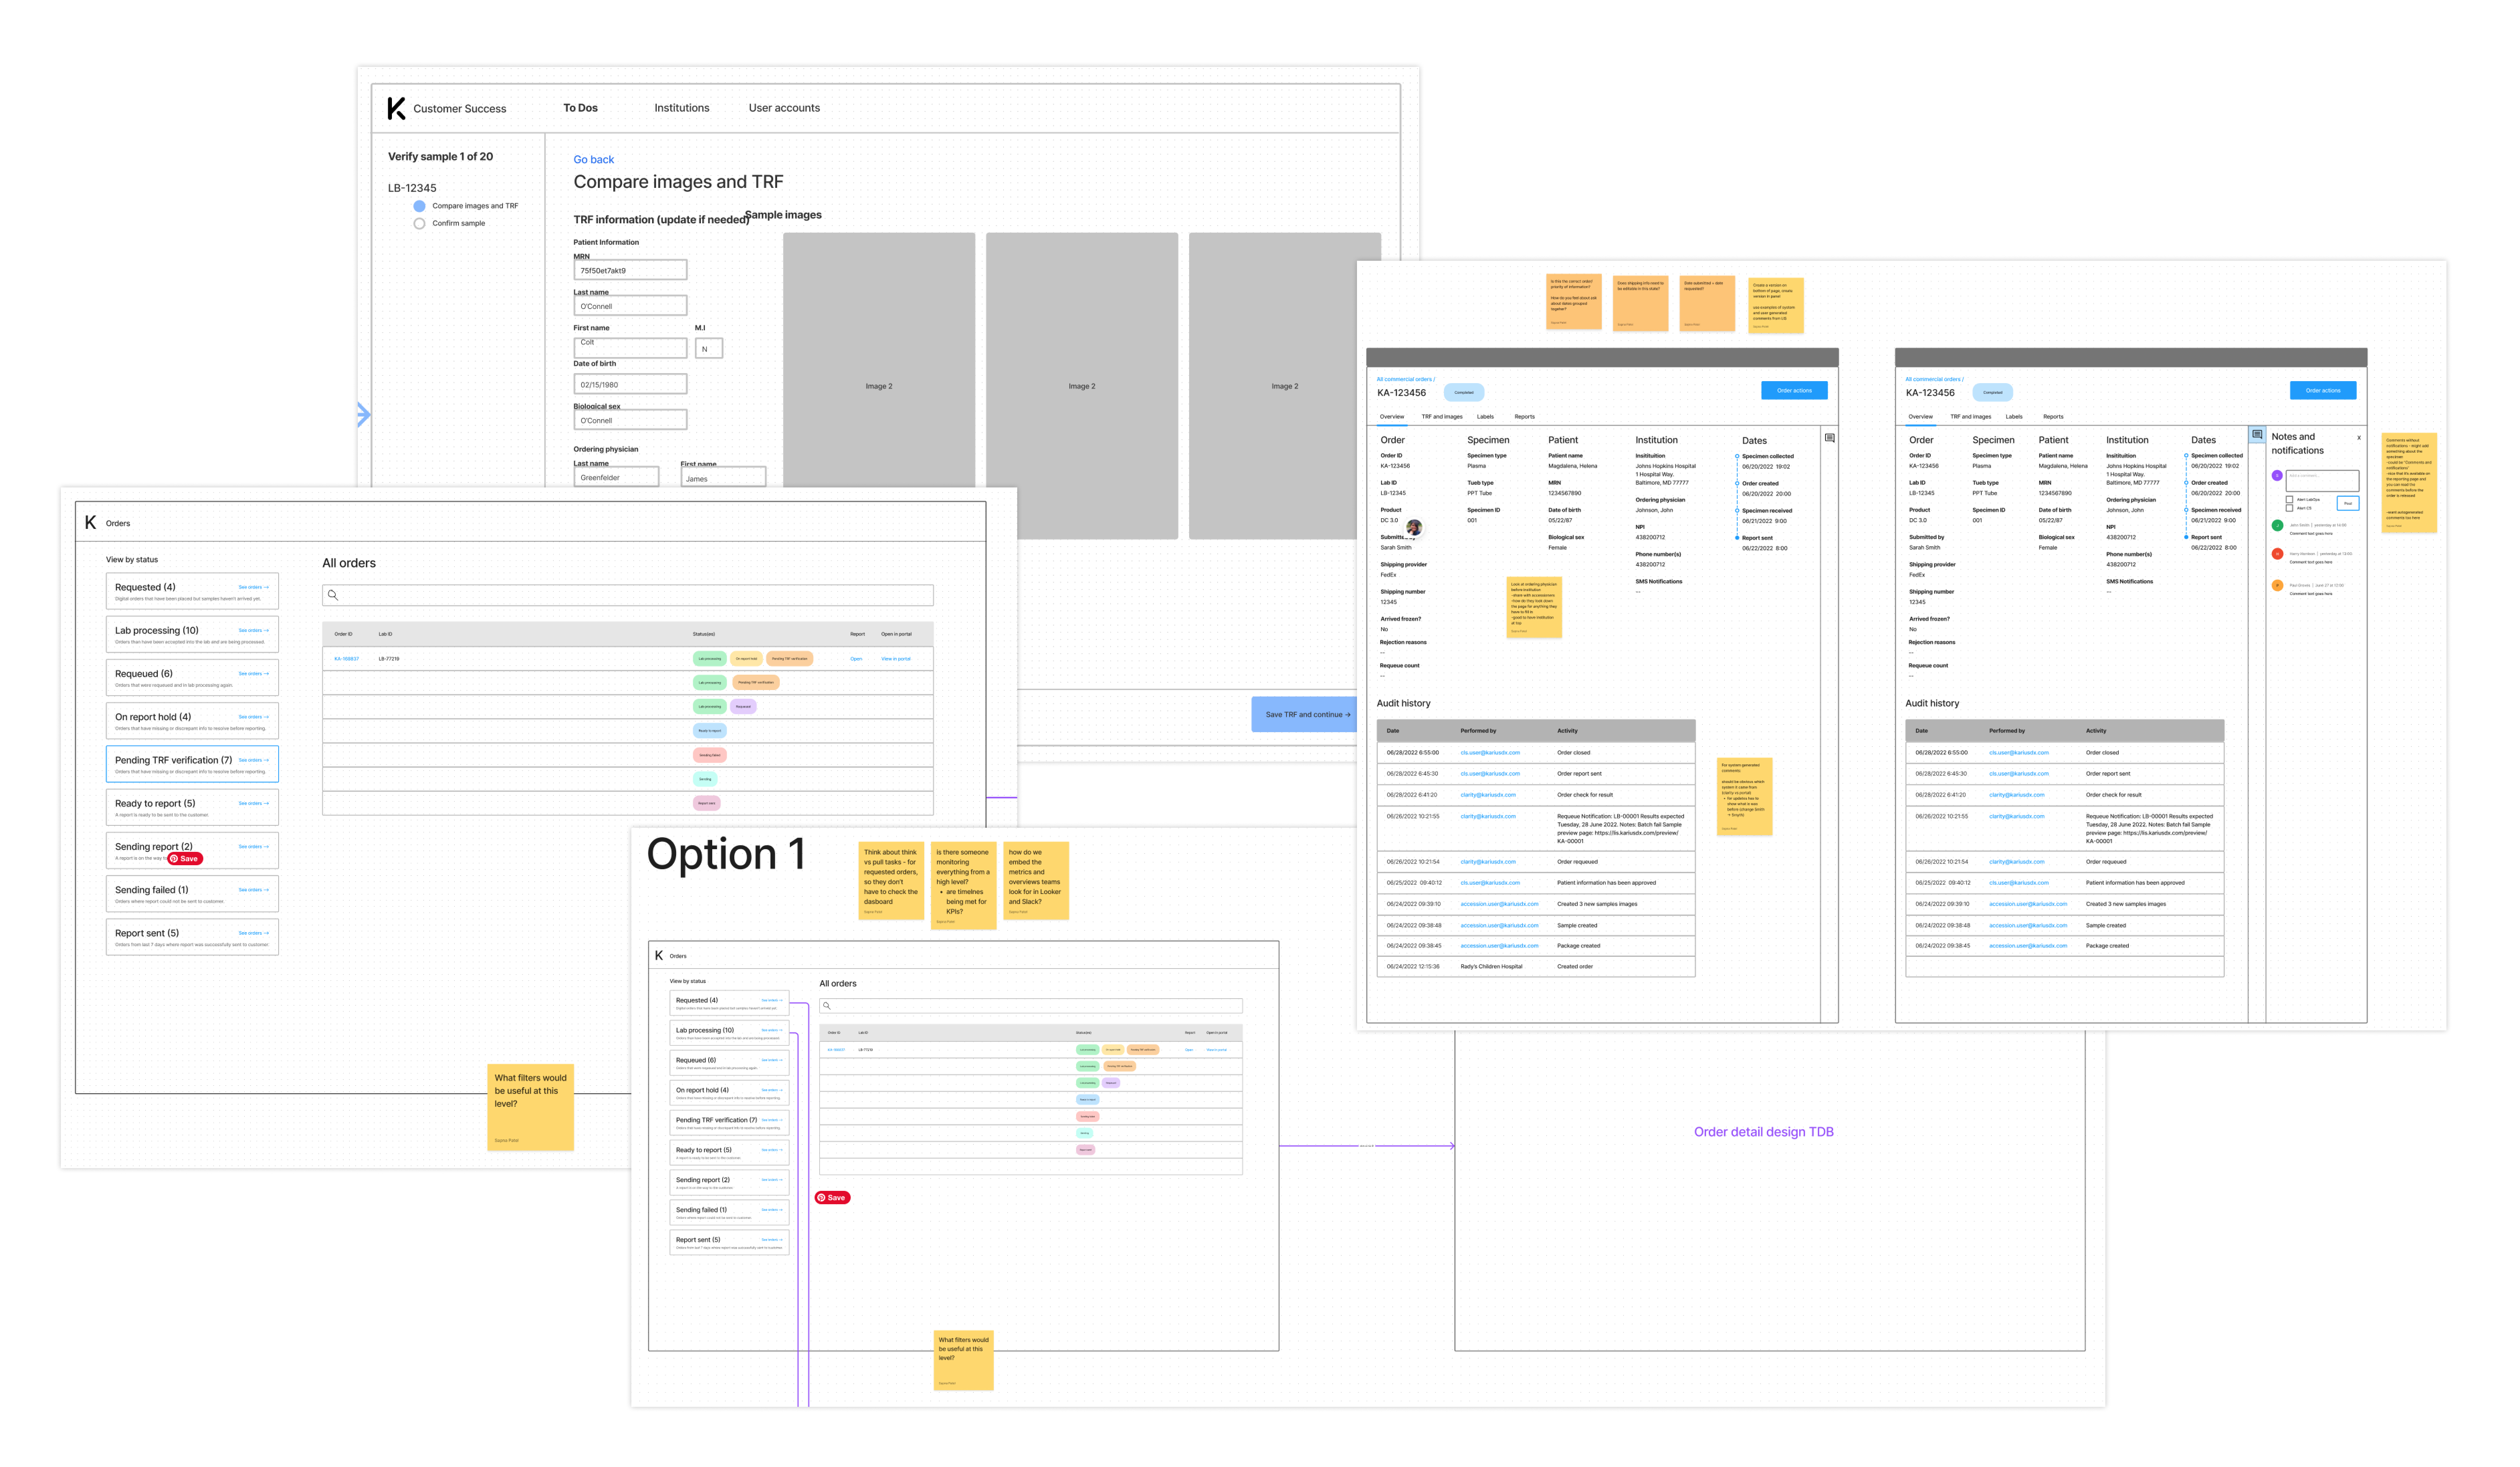This screenshot has height=1467, width=2520.
Task: Switch to Labels tab in the Notes panel order detail
Action: (x=2014, y=417)
